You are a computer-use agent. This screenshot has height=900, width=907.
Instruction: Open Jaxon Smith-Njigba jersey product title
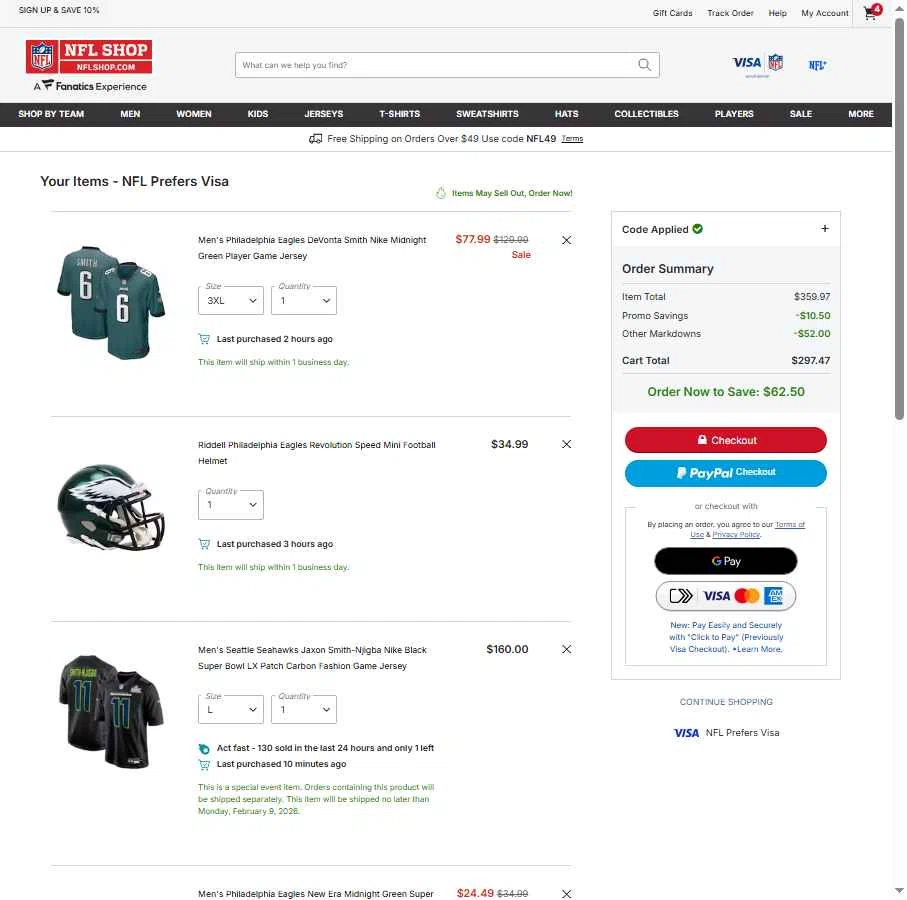coord(312,658)
